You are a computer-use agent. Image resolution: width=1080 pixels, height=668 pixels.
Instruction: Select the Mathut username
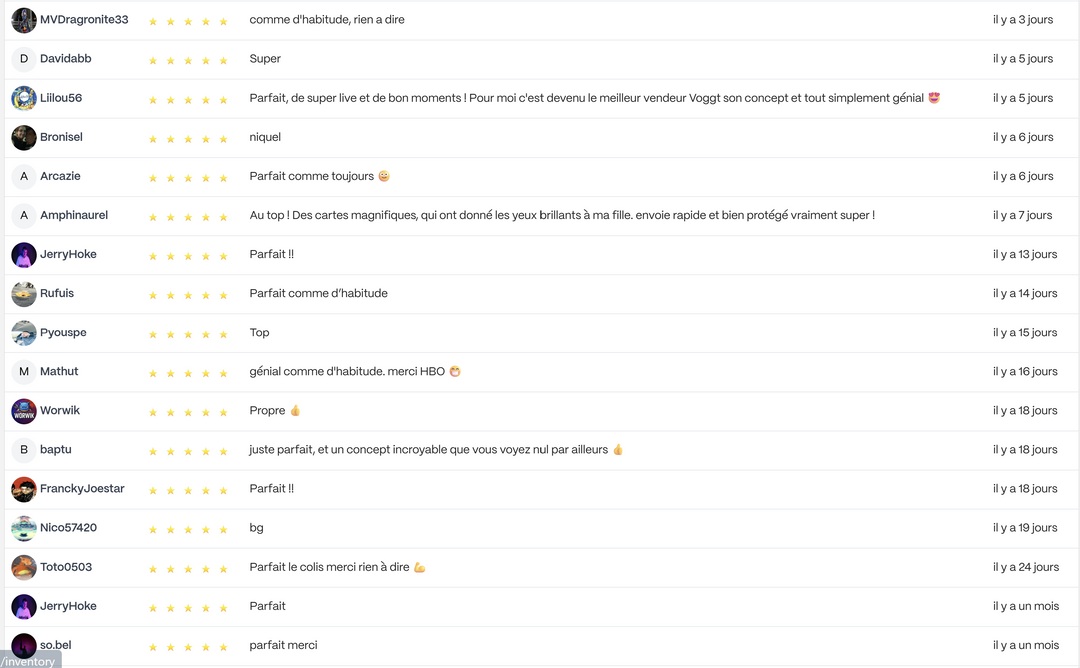59,371
